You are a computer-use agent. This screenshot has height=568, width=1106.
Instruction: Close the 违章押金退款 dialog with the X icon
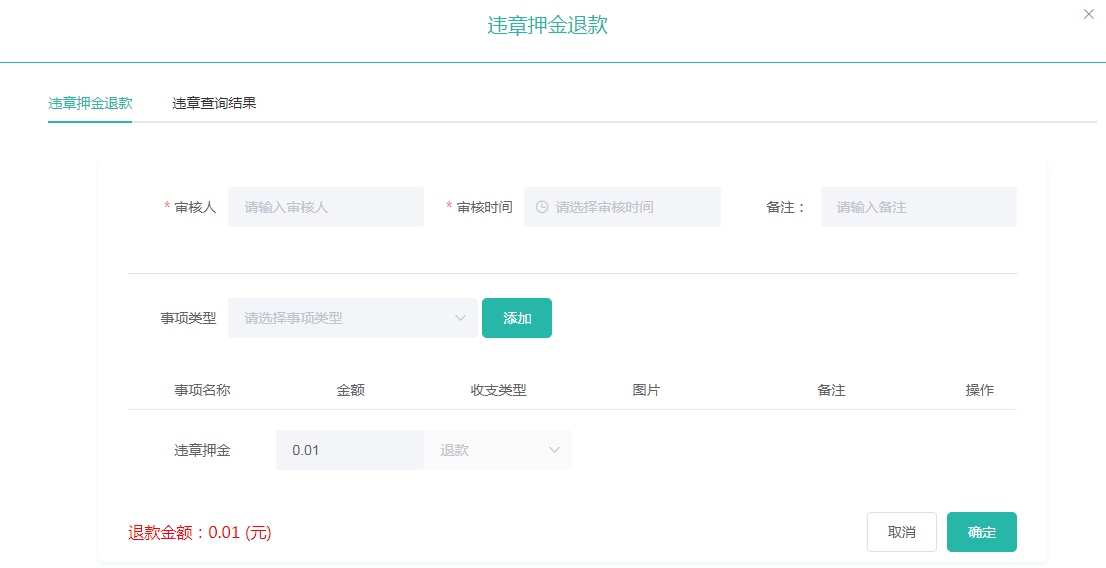pos(1089,14)
